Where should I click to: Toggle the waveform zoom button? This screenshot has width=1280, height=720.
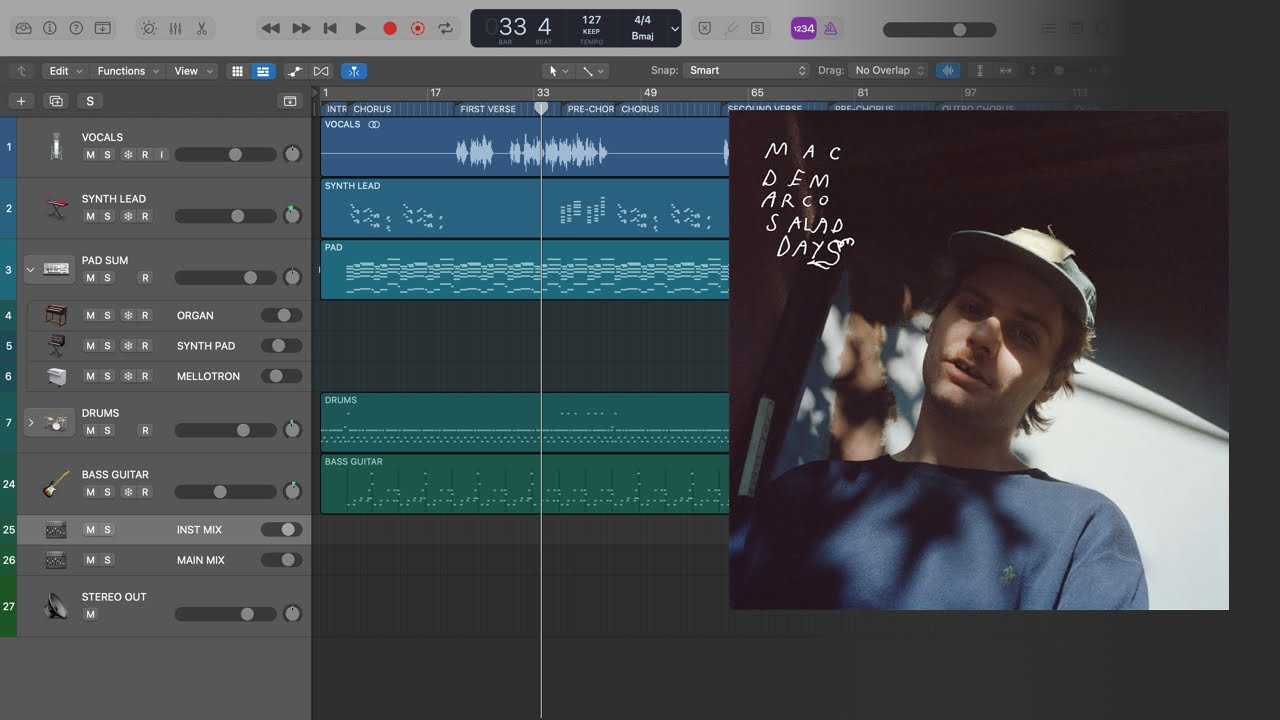948,71
